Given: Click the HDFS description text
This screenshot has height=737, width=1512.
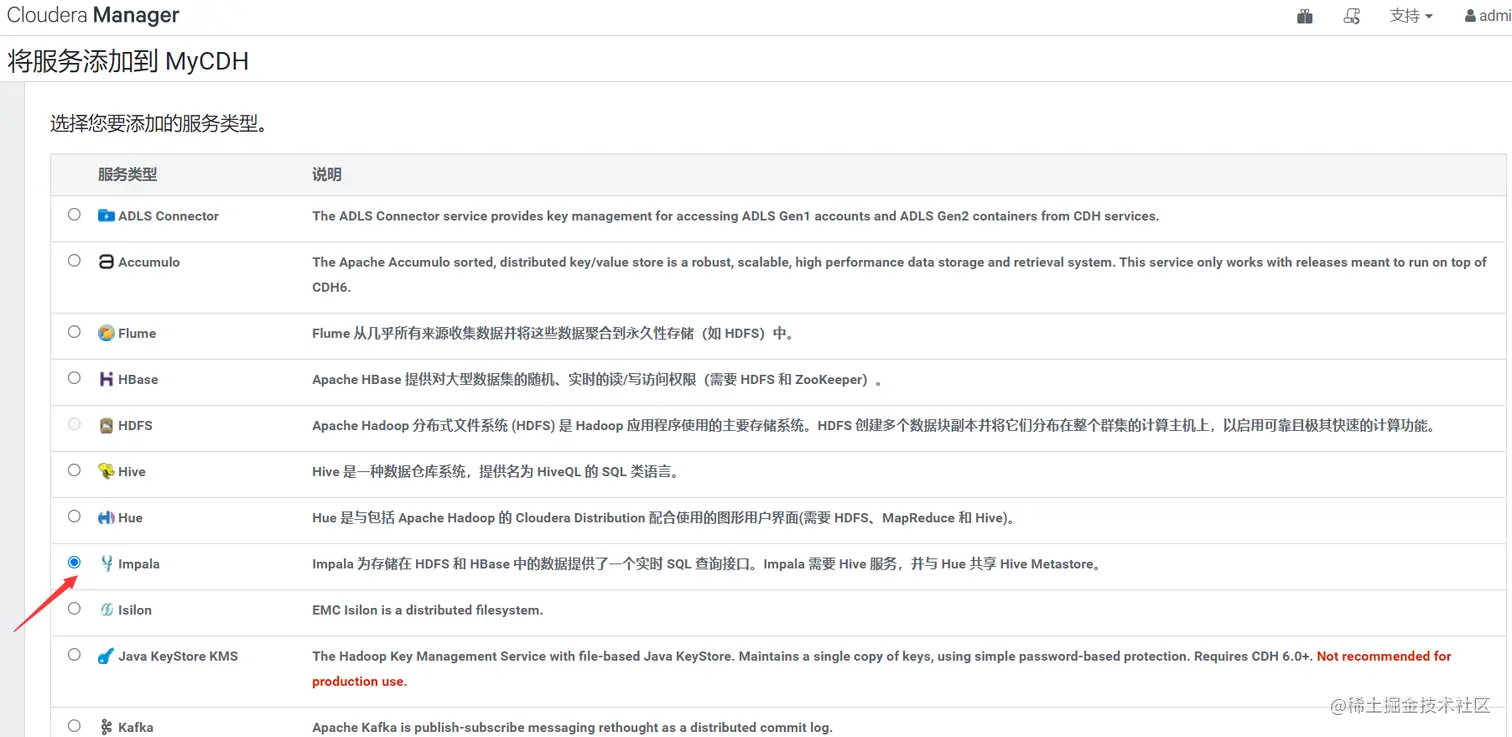Looking at the screenshot, I should [874, 425].
